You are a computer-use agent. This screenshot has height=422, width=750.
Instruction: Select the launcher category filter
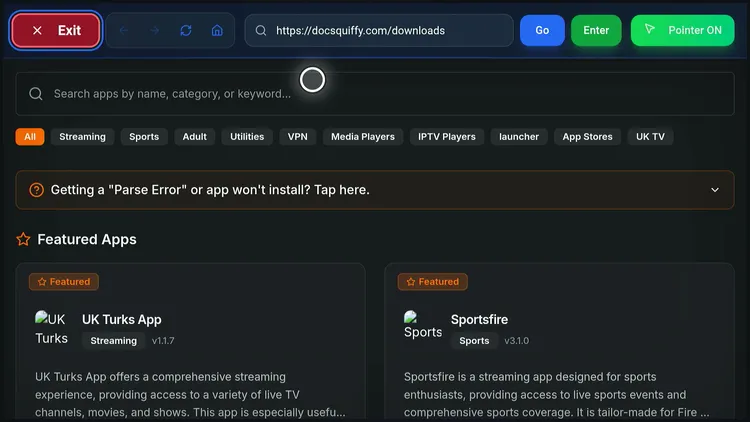click(519, 137)
